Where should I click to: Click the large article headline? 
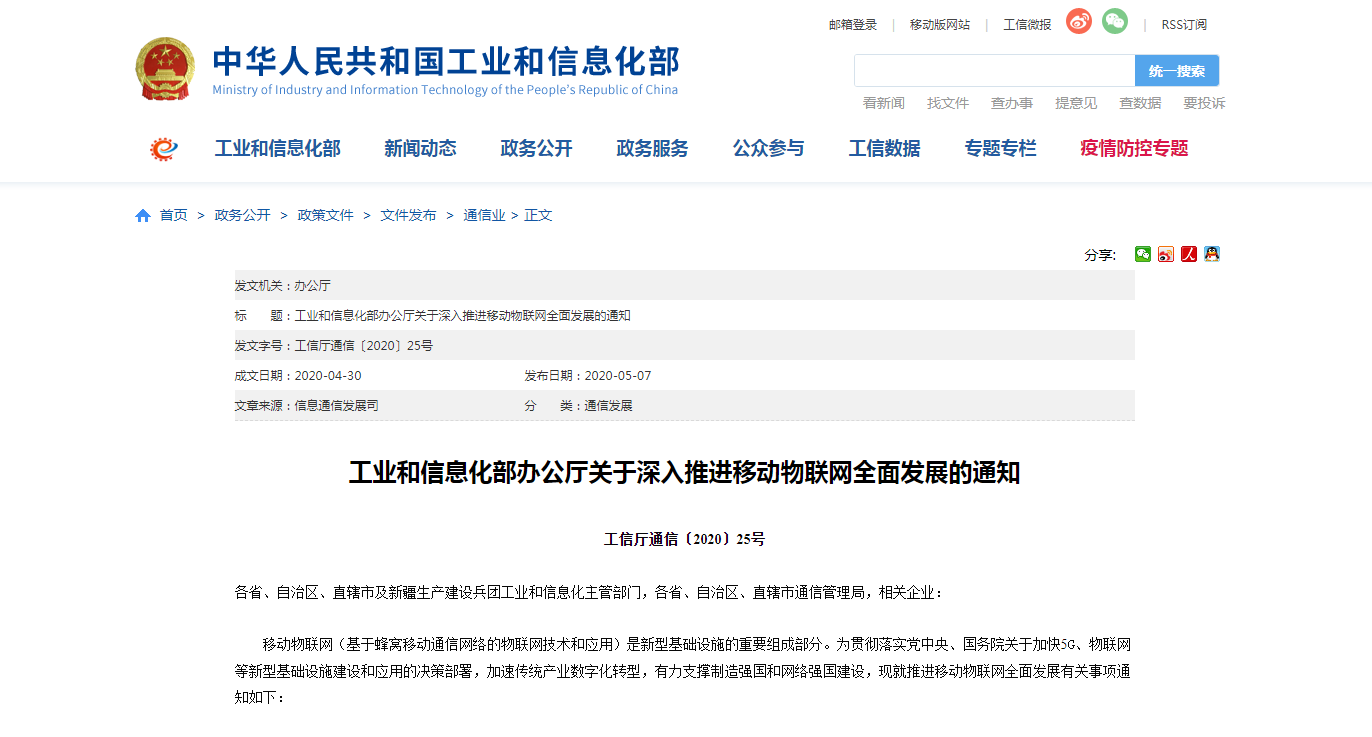(x=685, y=473)
